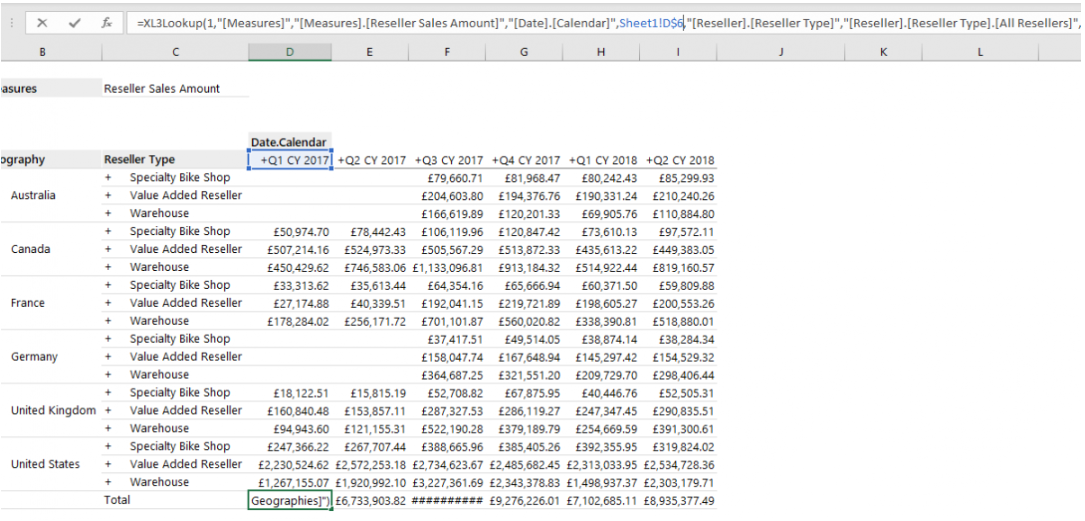Select the column K header
1085x521 pixels.
pos(883,51)
